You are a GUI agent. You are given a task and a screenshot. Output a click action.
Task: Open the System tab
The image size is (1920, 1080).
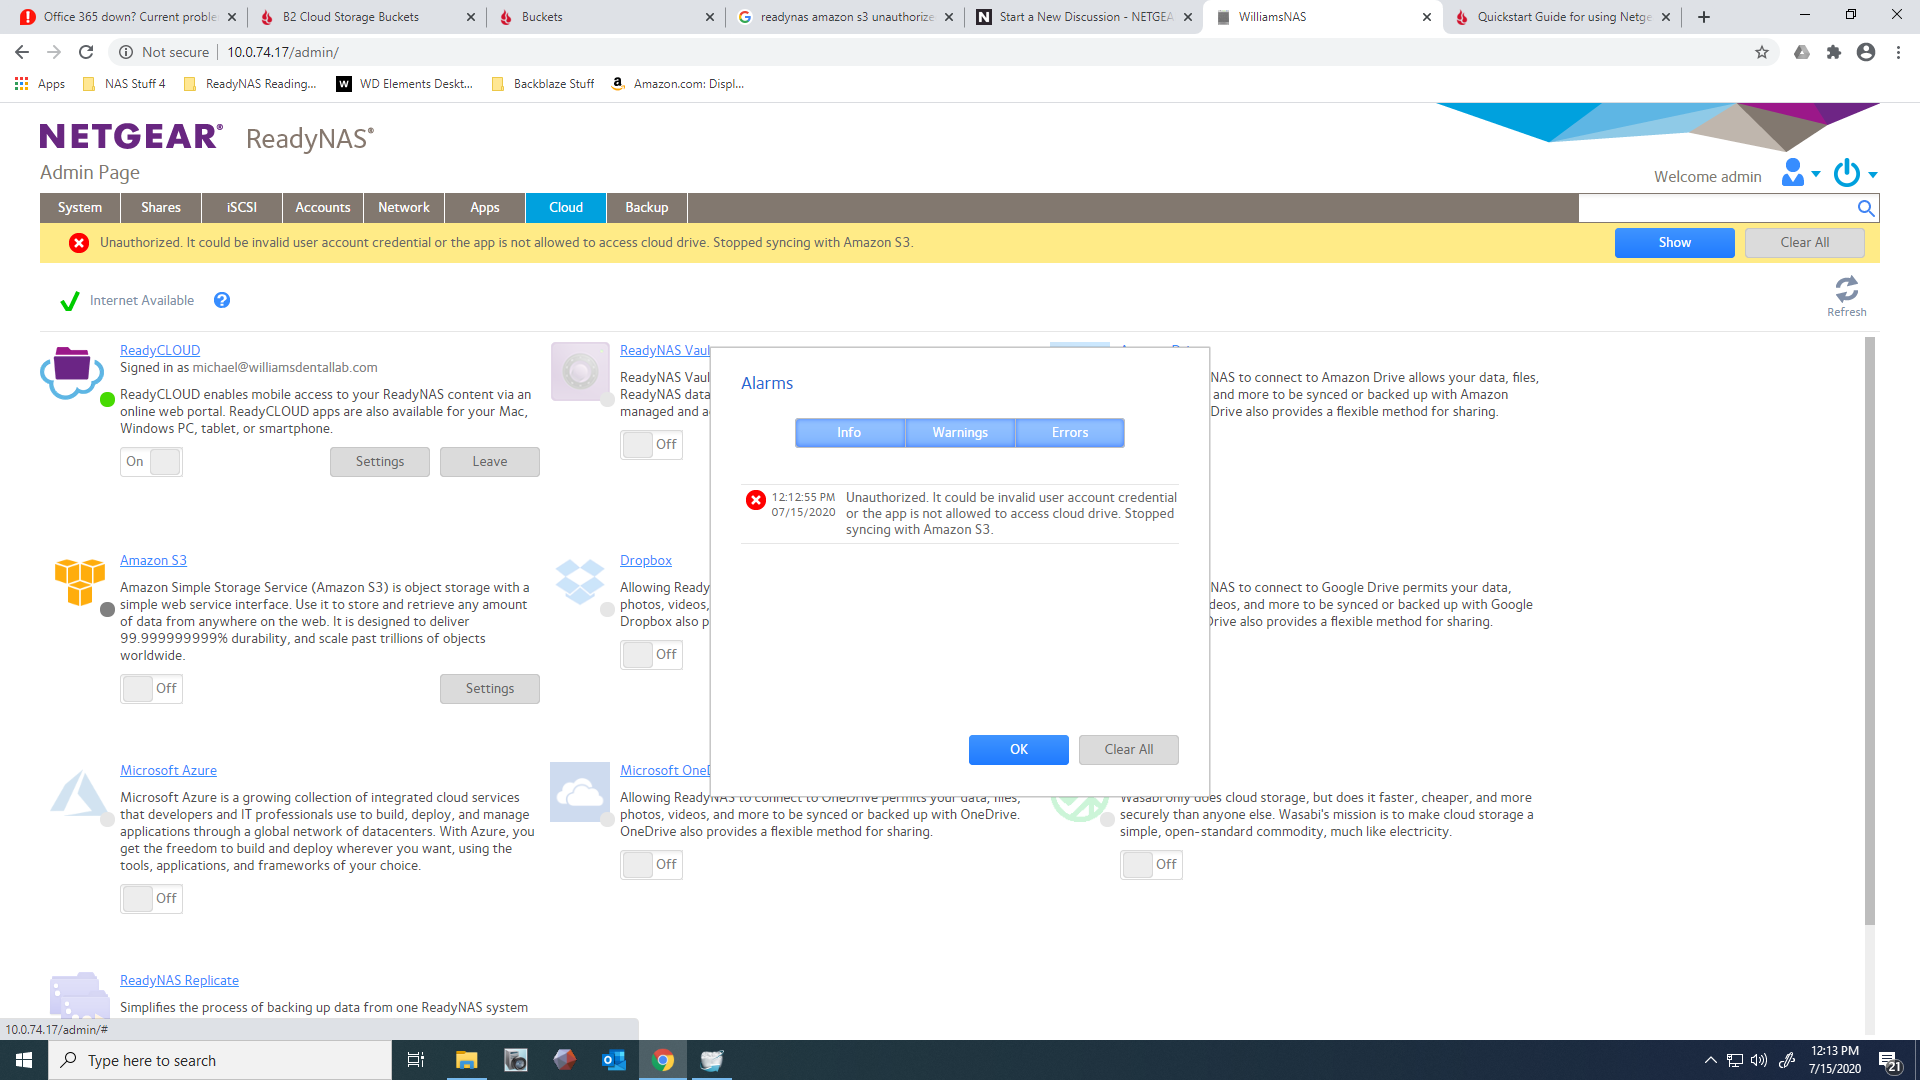80,208
